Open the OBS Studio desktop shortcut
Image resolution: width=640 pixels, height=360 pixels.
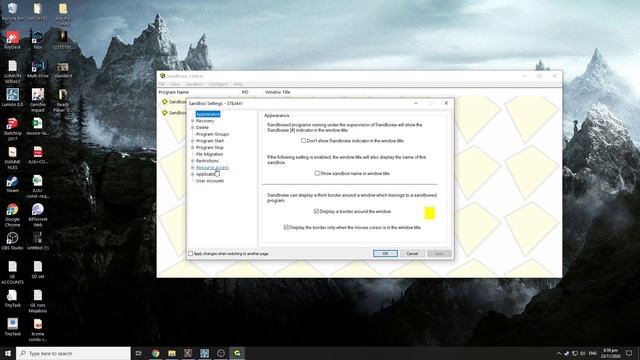12,241
